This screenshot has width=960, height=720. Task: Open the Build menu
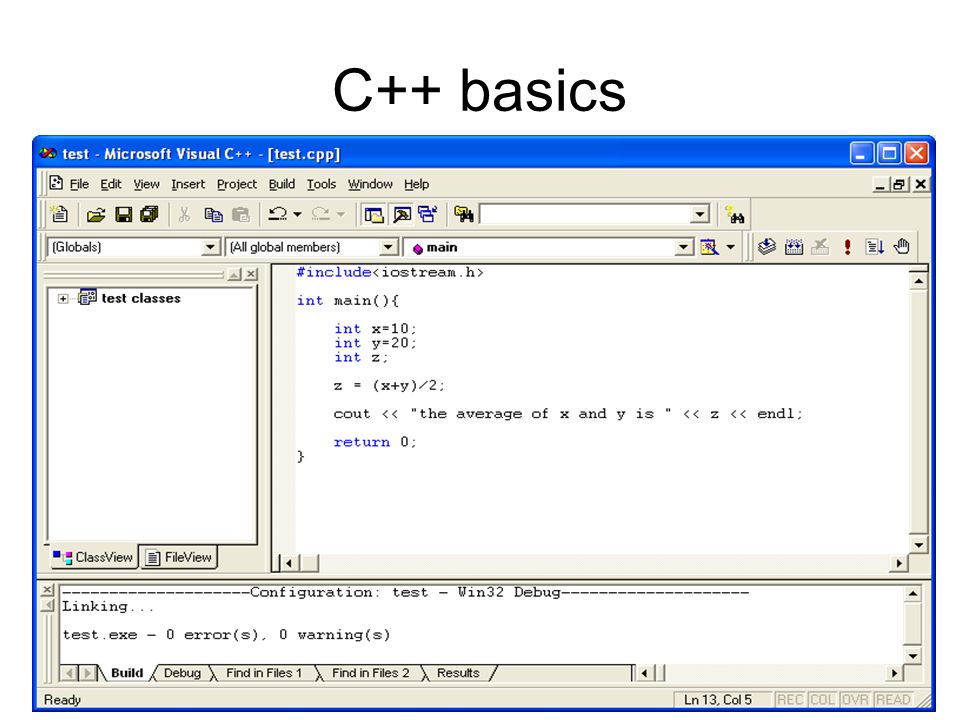(282, 184)
